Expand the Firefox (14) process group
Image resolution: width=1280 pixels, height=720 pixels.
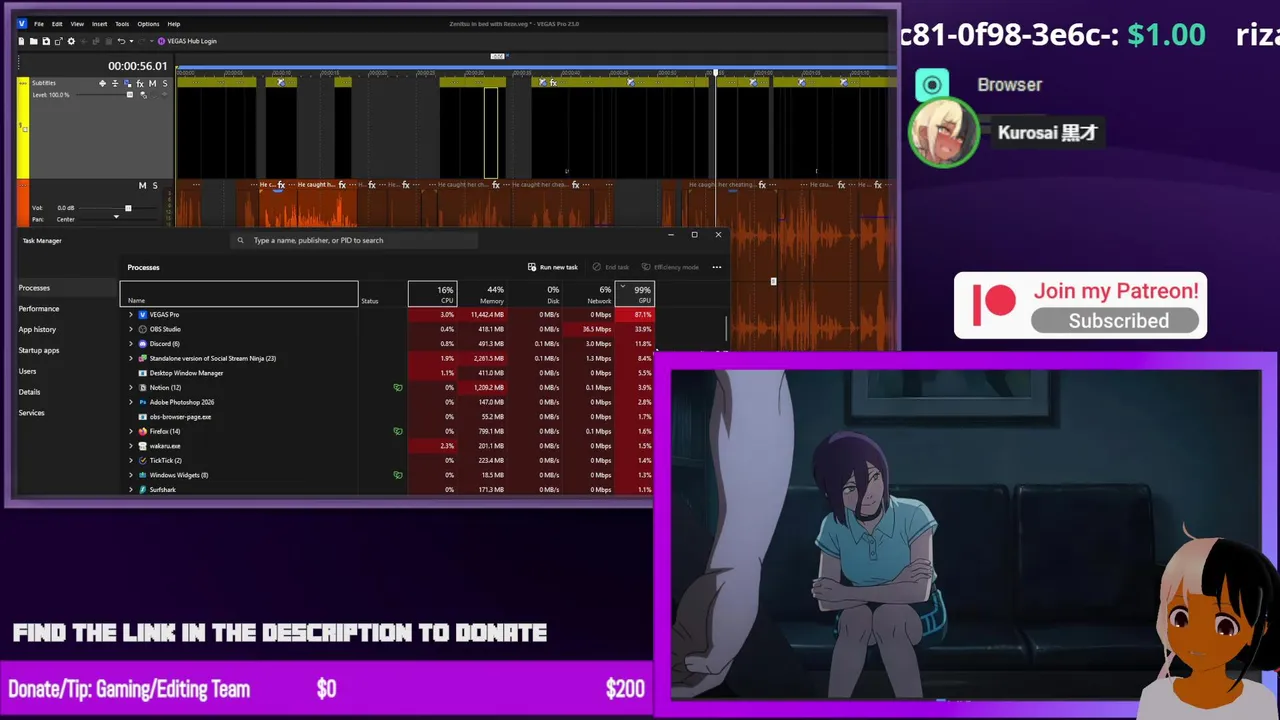130,431
